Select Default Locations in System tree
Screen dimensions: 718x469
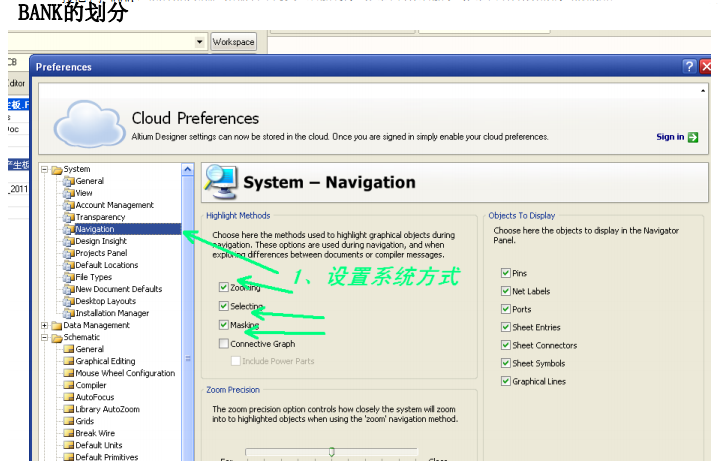click(x=107, y=265)
